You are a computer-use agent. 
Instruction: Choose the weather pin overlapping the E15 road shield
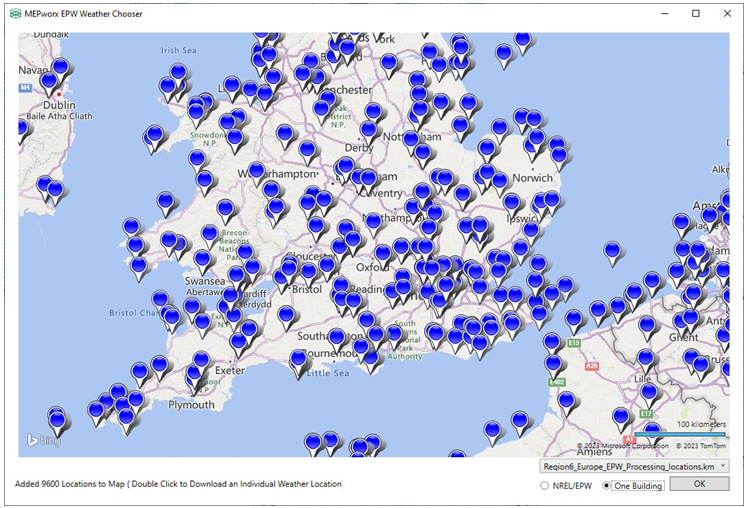[x=574, y=320]
